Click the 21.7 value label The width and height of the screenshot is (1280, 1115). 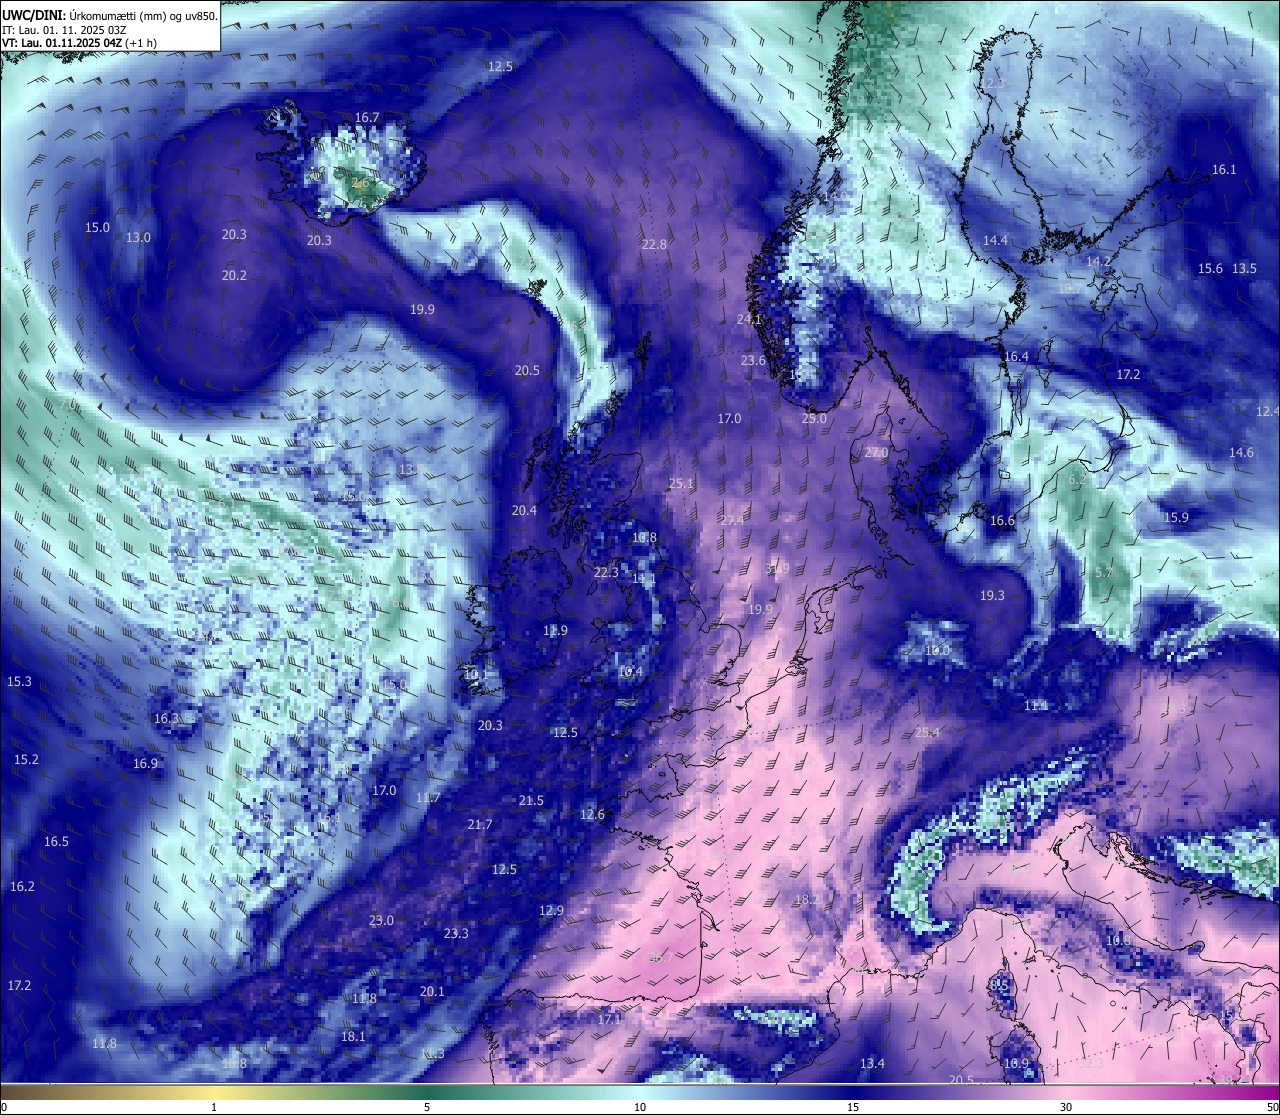(x=480, y=825)
